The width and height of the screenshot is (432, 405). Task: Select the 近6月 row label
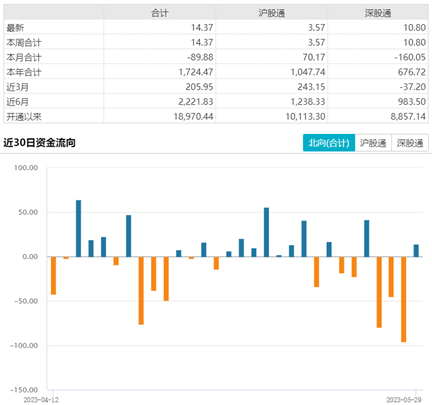(x=17, y=102)
